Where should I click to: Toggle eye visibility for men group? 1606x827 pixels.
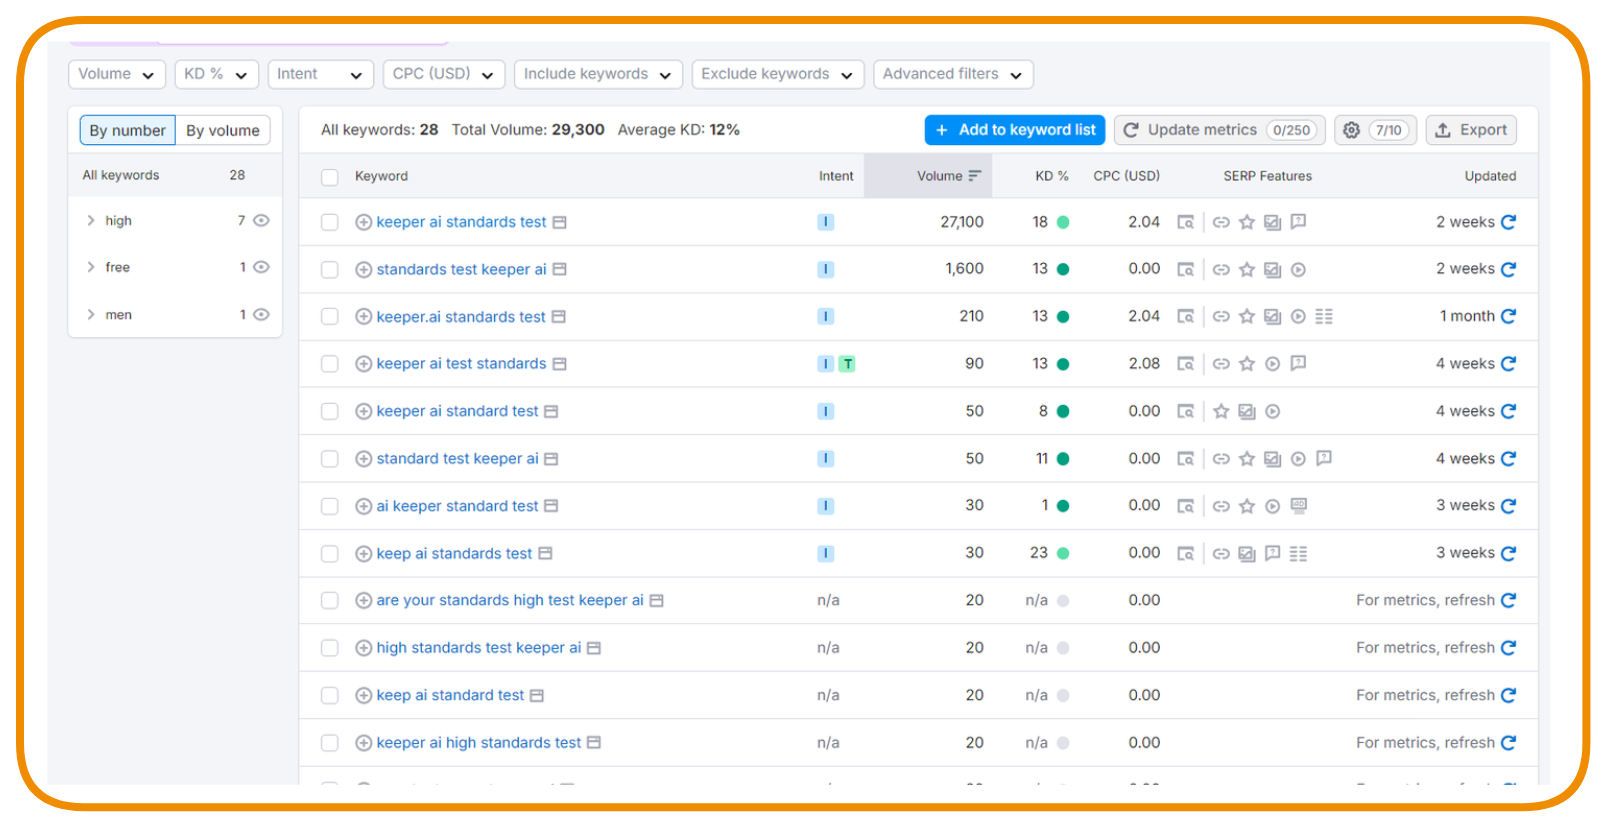coord(261,314)
